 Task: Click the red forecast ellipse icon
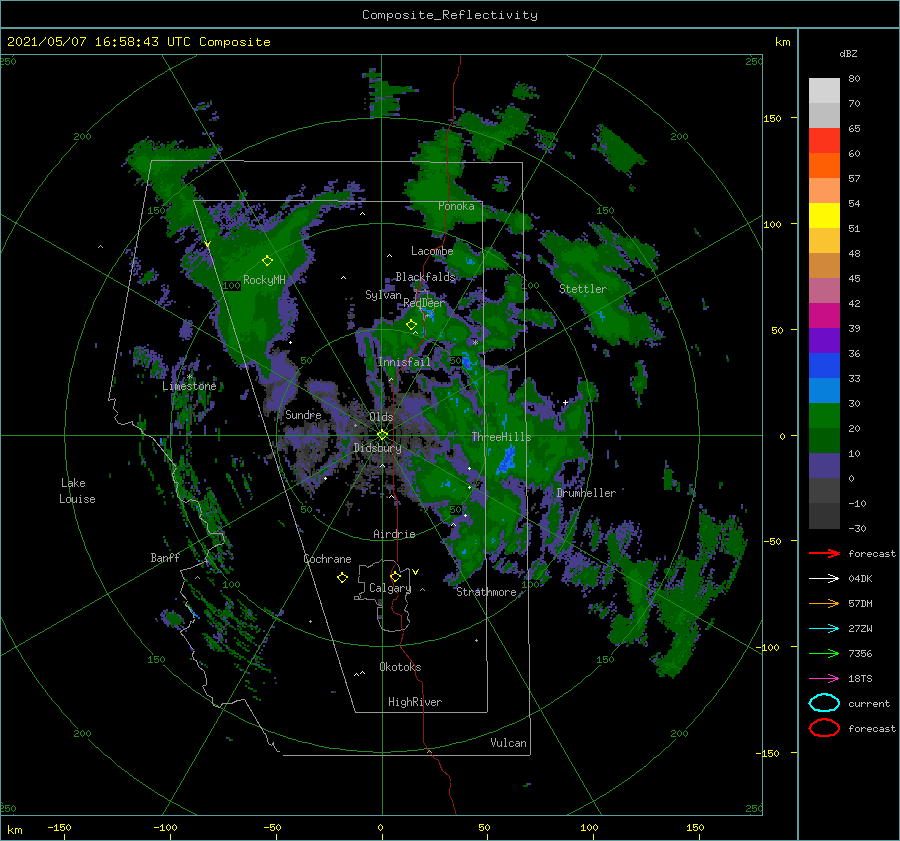(824, 728)
